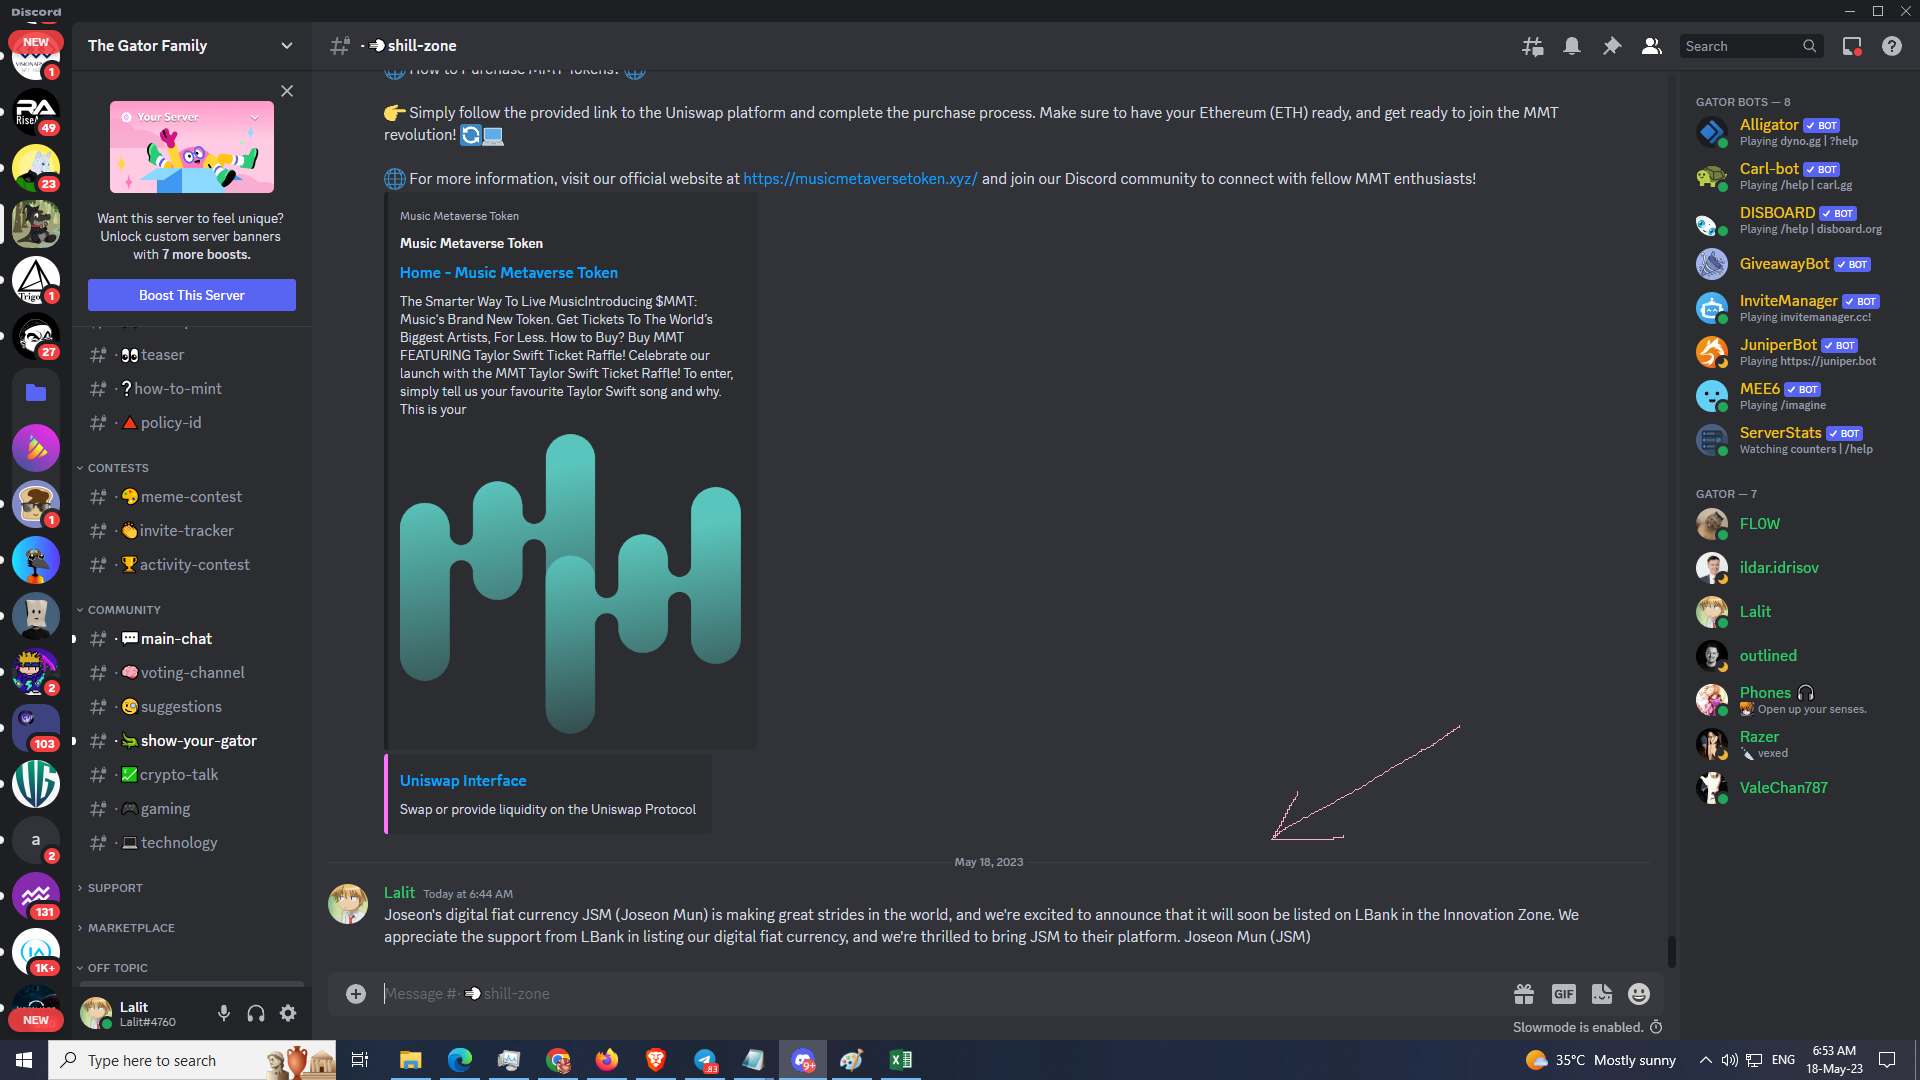
Task: Select member ValeChan787 in member list
Action: click(1798, 788)
